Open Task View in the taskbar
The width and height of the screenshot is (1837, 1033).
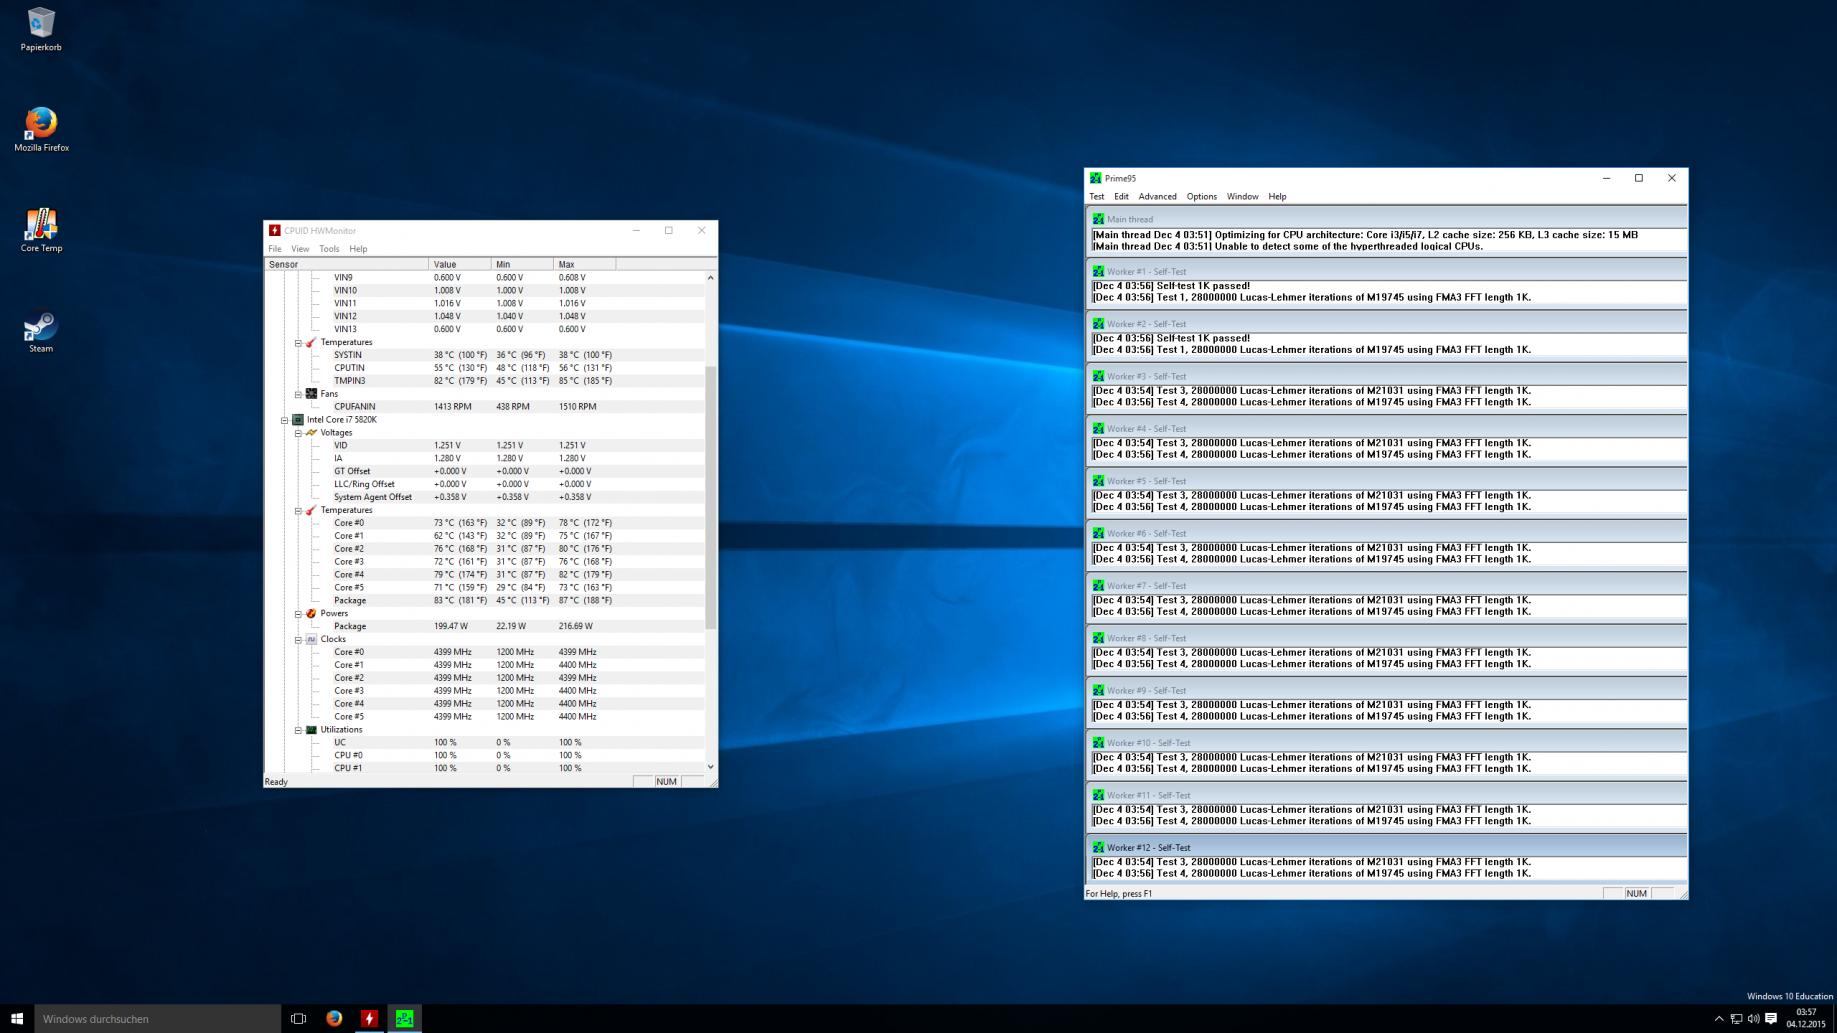coord(298,1018)
